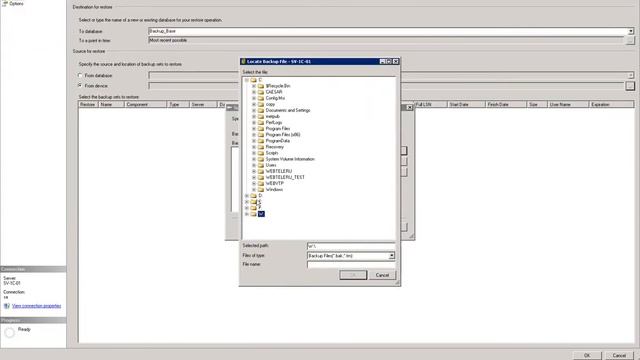Click the inetpub folder icon
This screenshot has height=360, width=640.
pyautogui.click(x=261, y=117)
